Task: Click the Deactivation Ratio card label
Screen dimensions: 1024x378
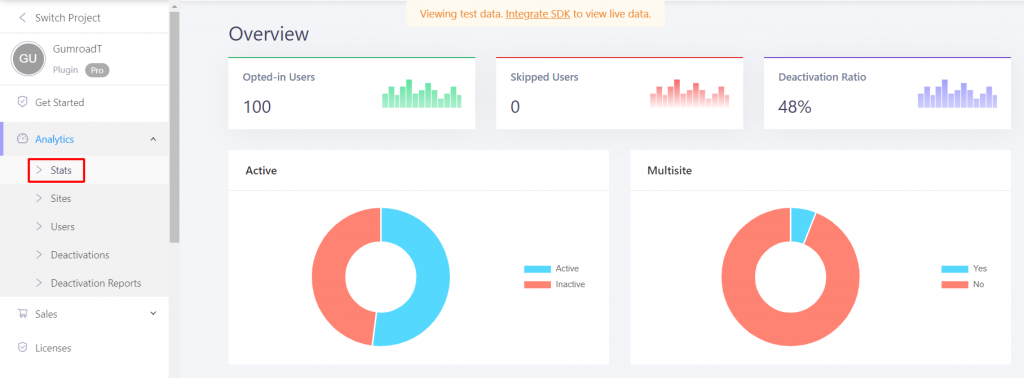Action: [x=822, y=77]
